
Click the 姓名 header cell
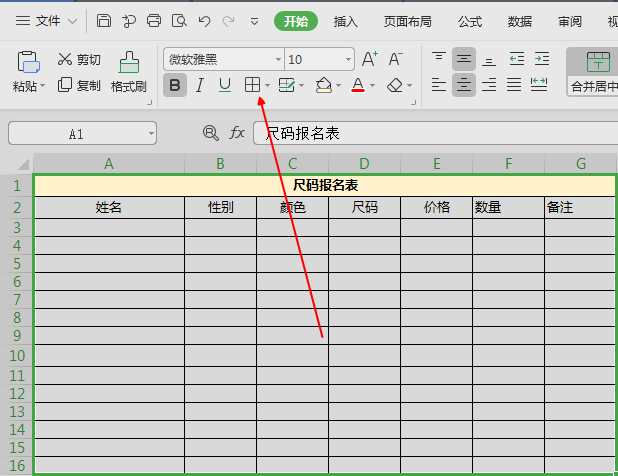click(109, 207)
